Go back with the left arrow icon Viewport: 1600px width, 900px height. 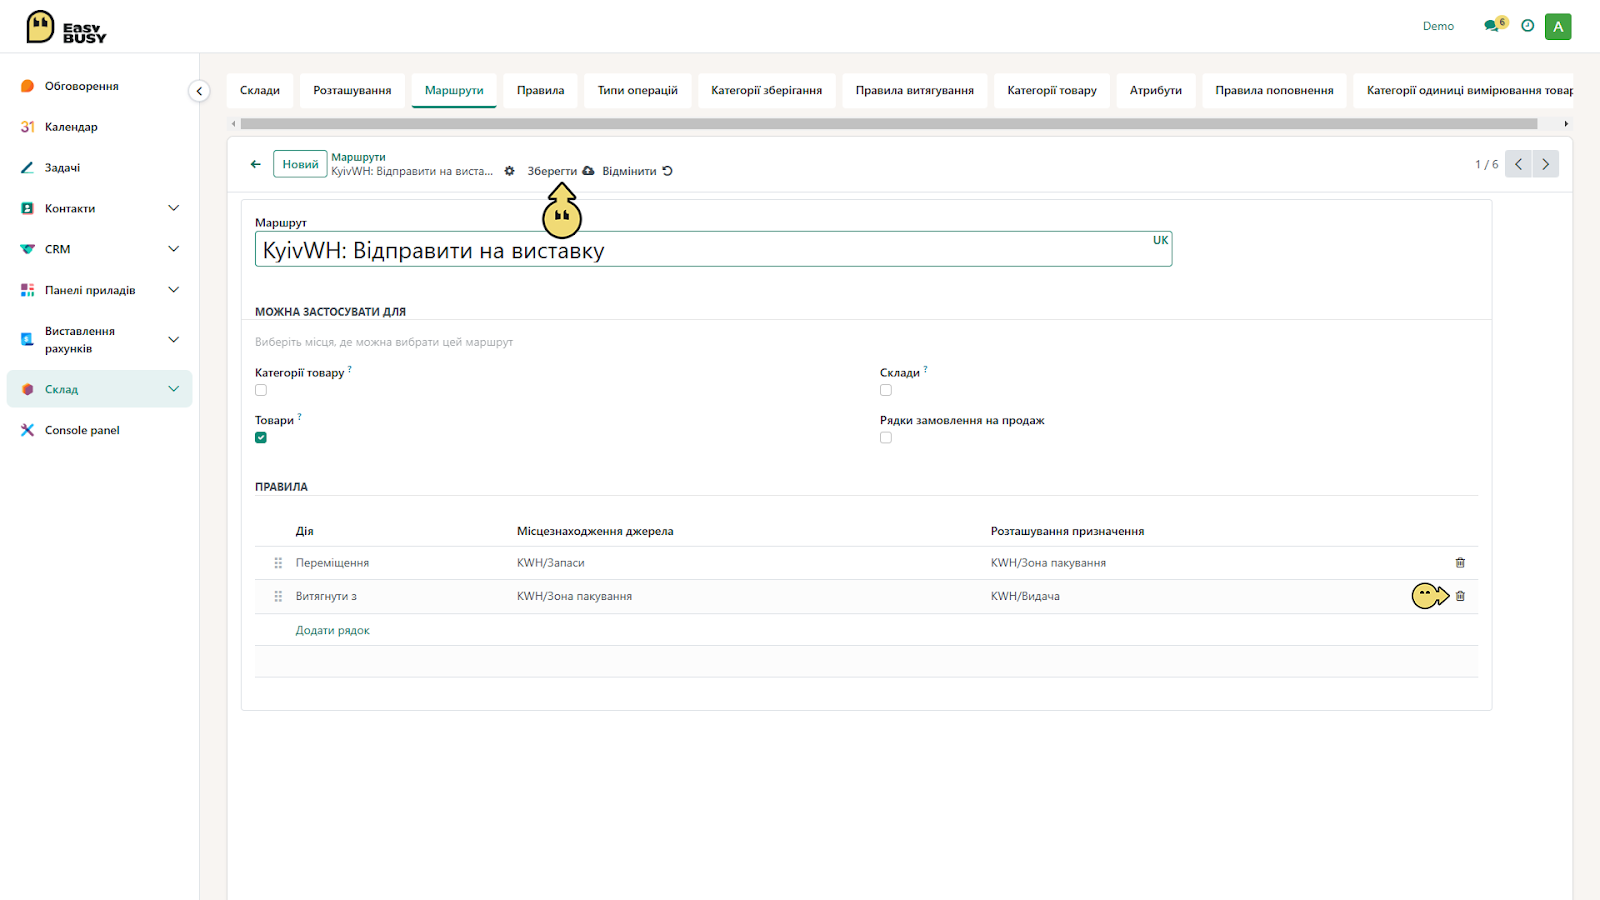[x=256, y=164]
